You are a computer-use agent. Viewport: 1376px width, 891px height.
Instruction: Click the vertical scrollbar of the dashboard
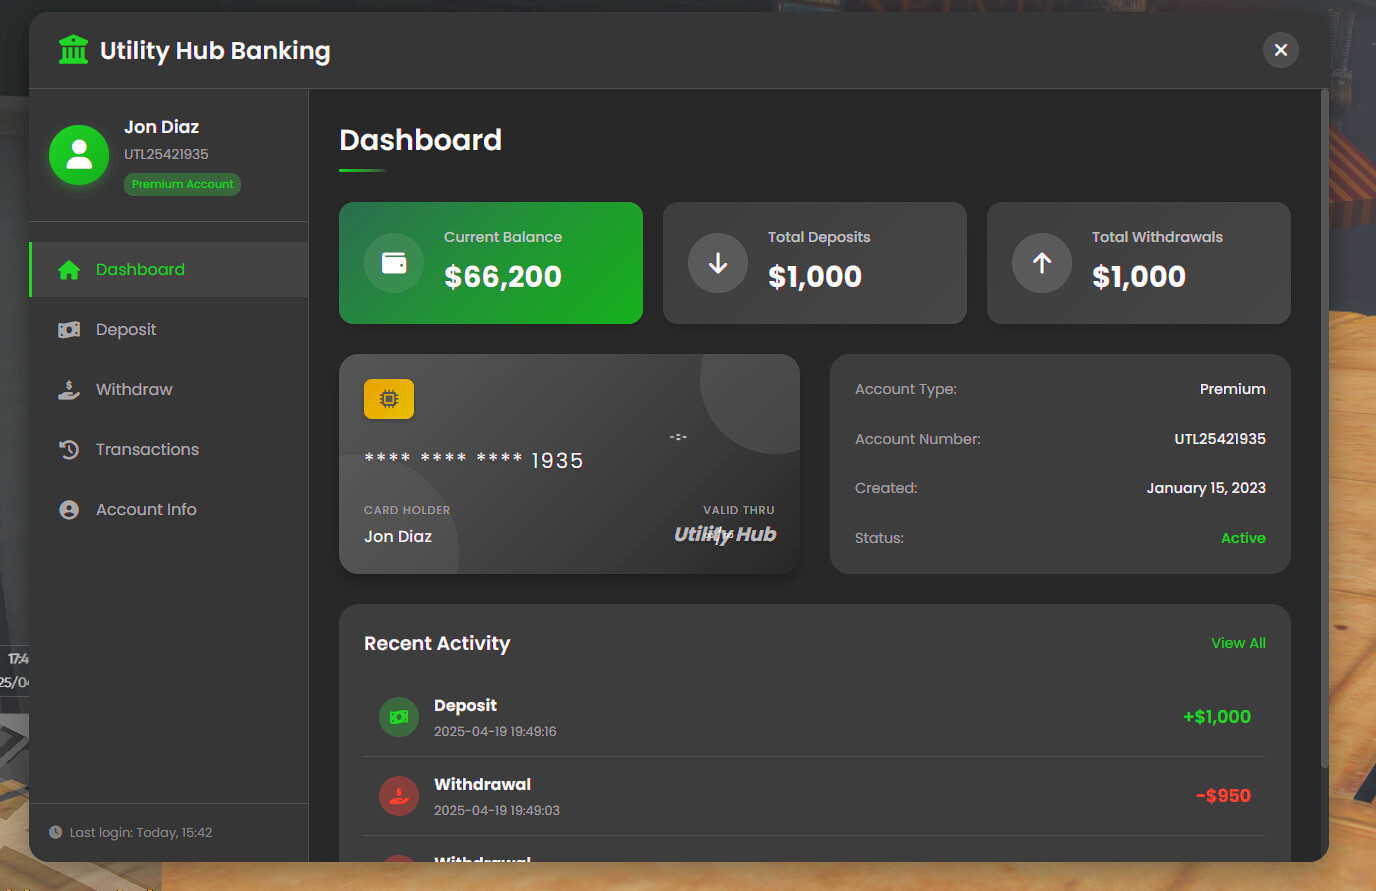click(1325, 430)
